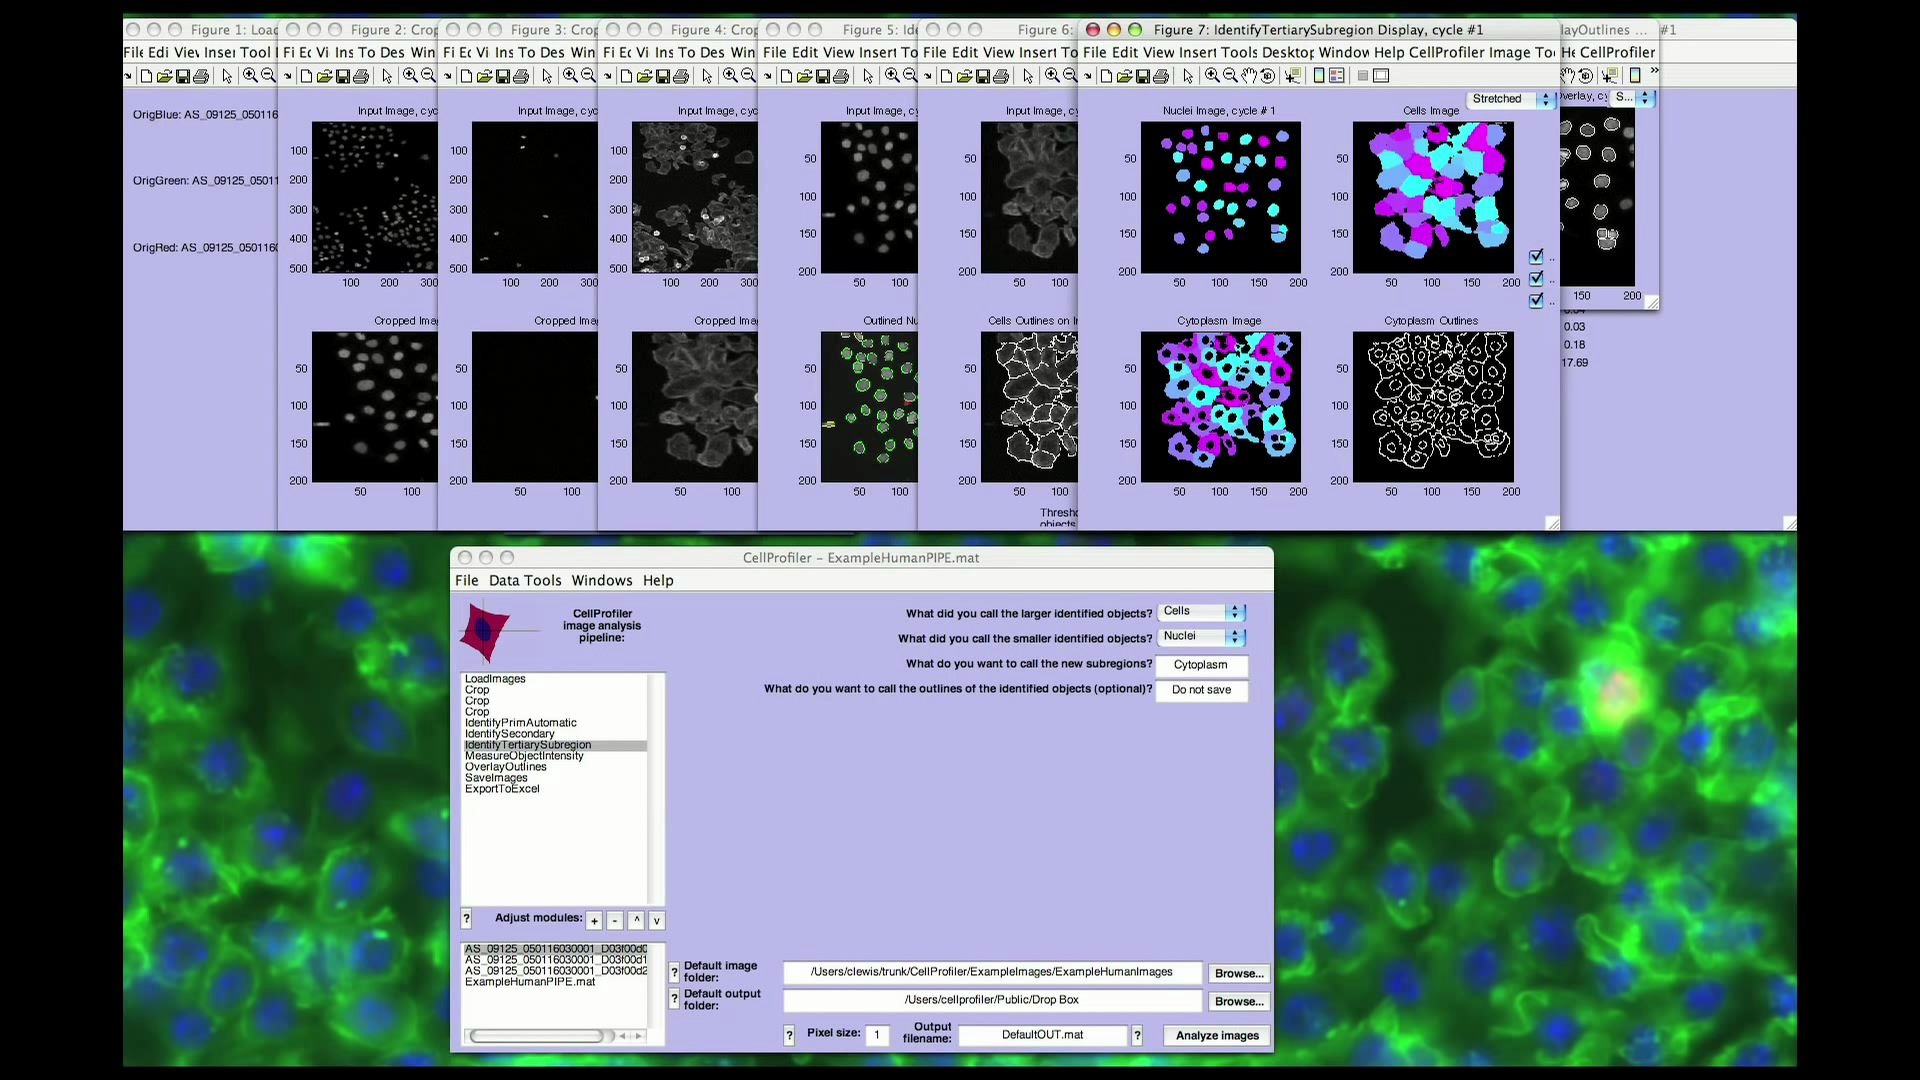Click horizontal scrollbar in file list
1920x1080 pixels.
pyautogui.click(x=554, y=1037)
